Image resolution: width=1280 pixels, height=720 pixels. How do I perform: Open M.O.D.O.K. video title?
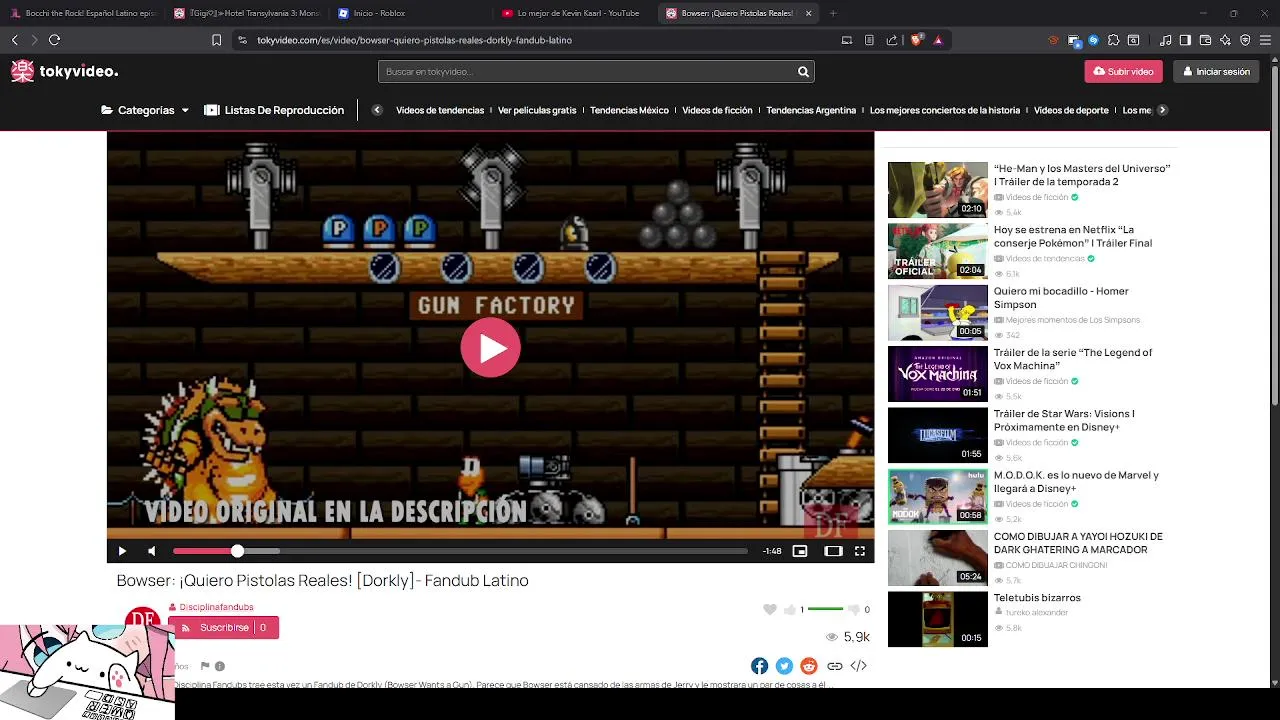[x=1076, y=482]
